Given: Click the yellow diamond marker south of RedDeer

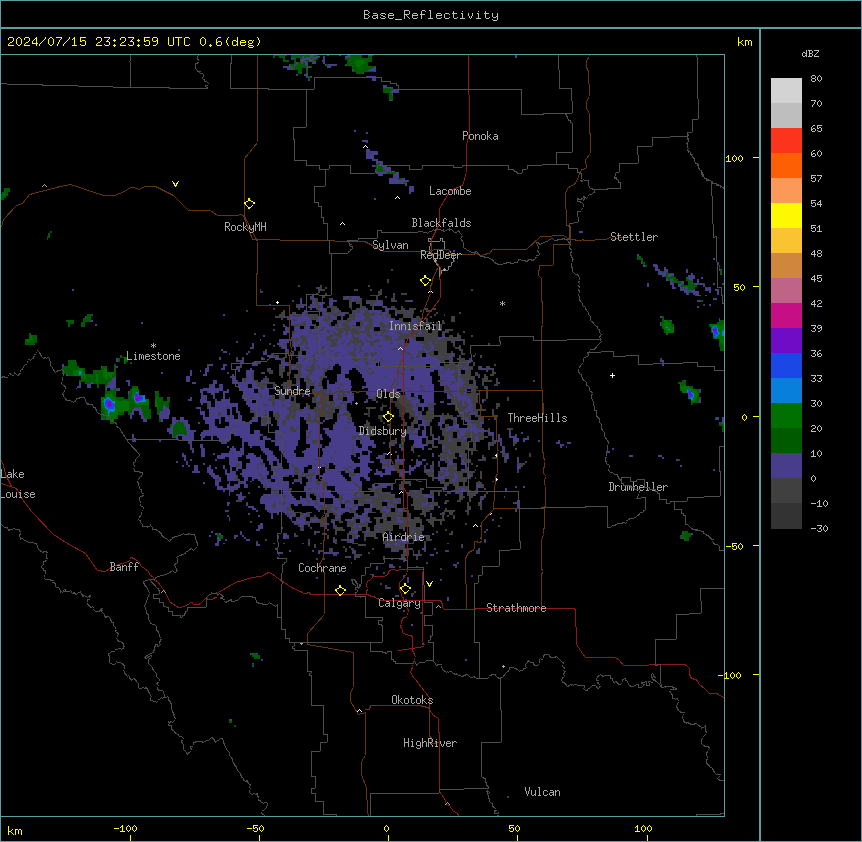Looking at the screenshot, I should coord(425,281).
